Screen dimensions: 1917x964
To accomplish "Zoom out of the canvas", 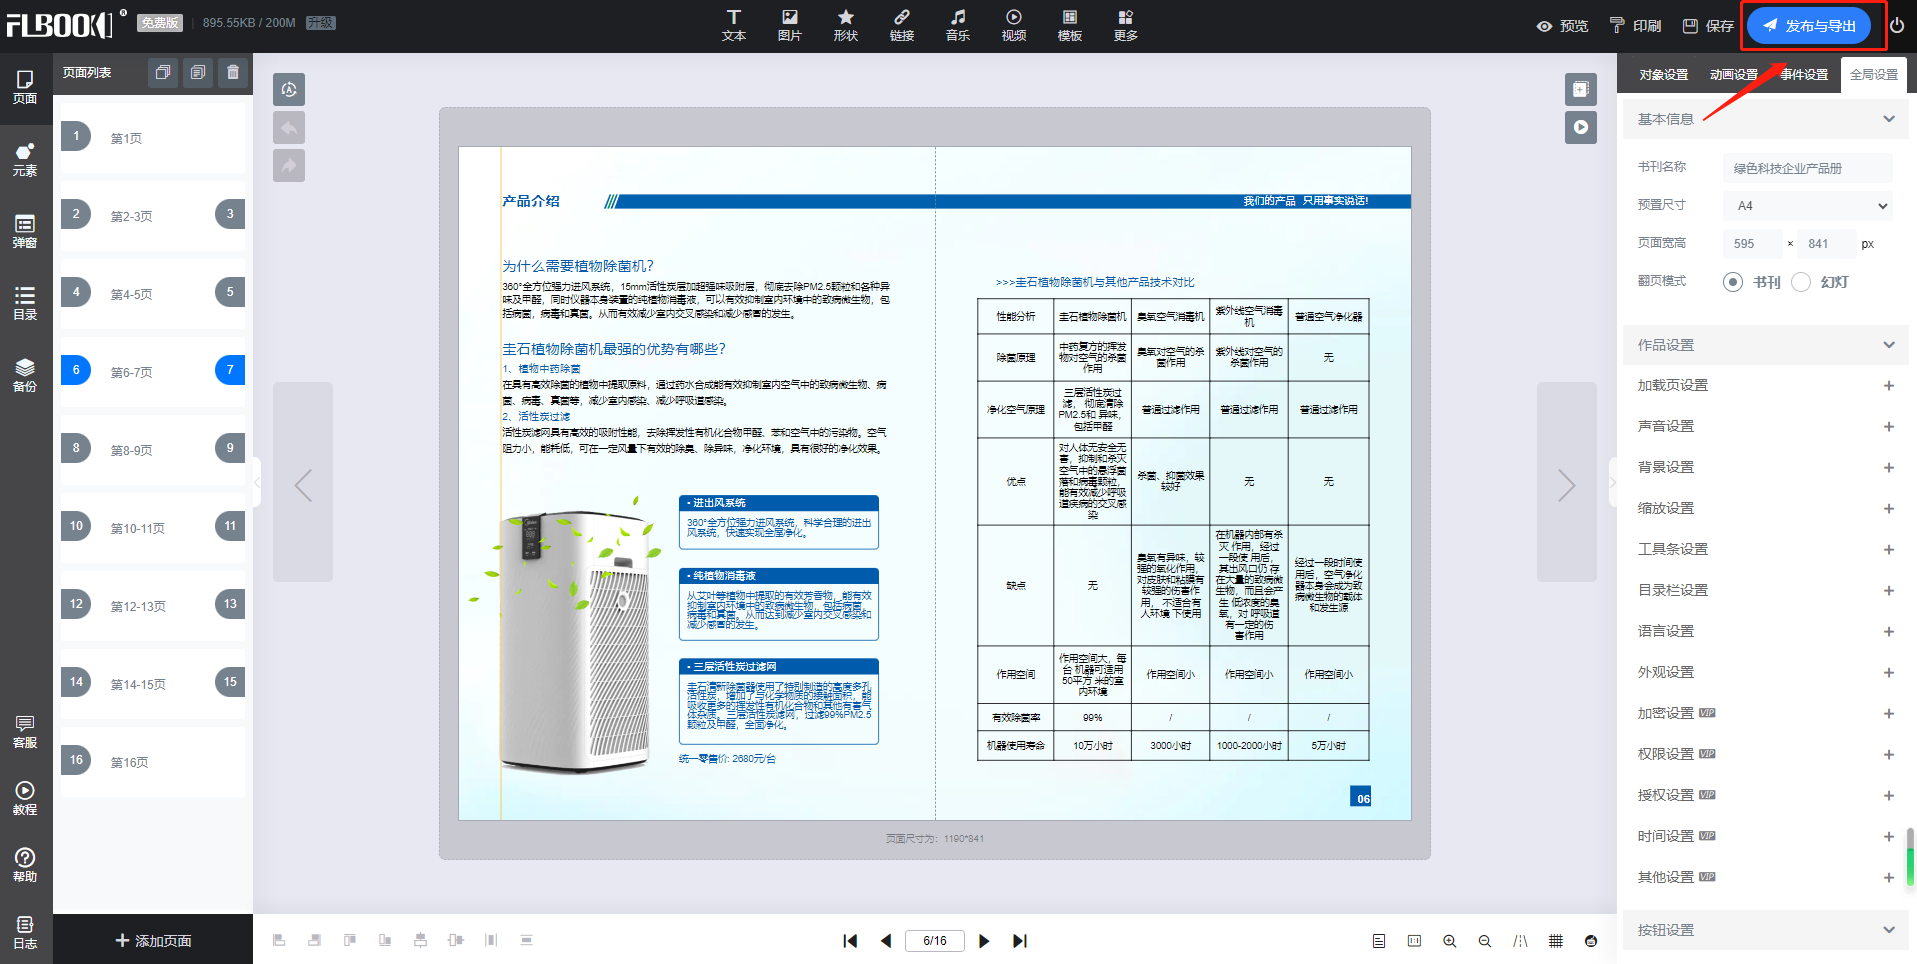I will (x=1485, y=941).
